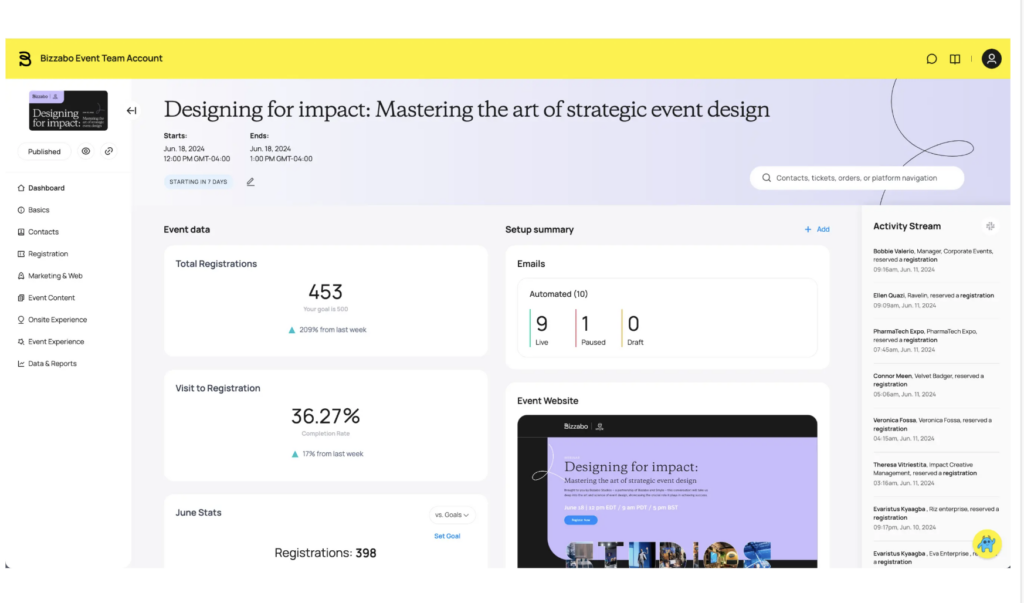Navigate to Data & Reports
1024x603 pixels.
[52, 364]
